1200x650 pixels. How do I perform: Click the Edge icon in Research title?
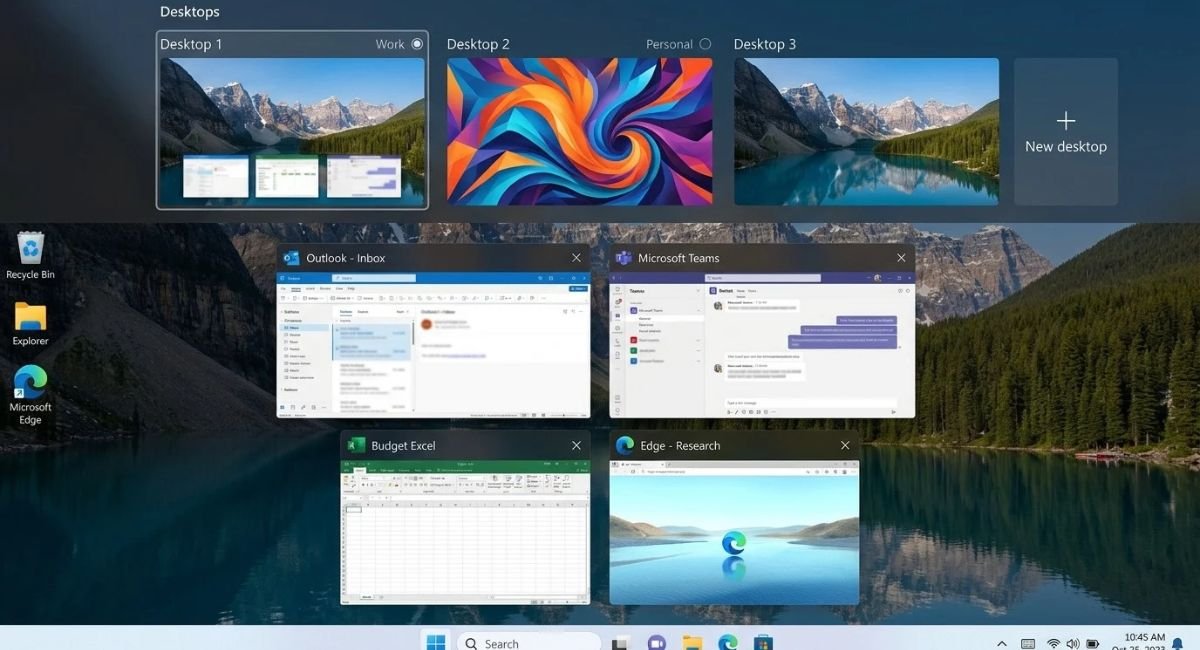(x=625, y=445)
